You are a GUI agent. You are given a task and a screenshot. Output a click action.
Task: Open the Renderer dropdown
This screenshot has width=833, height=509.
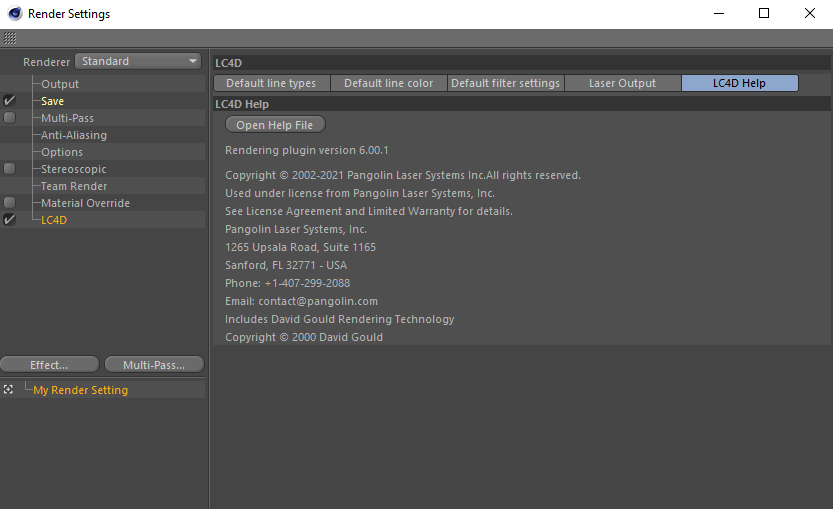click(x=139, y=61)
